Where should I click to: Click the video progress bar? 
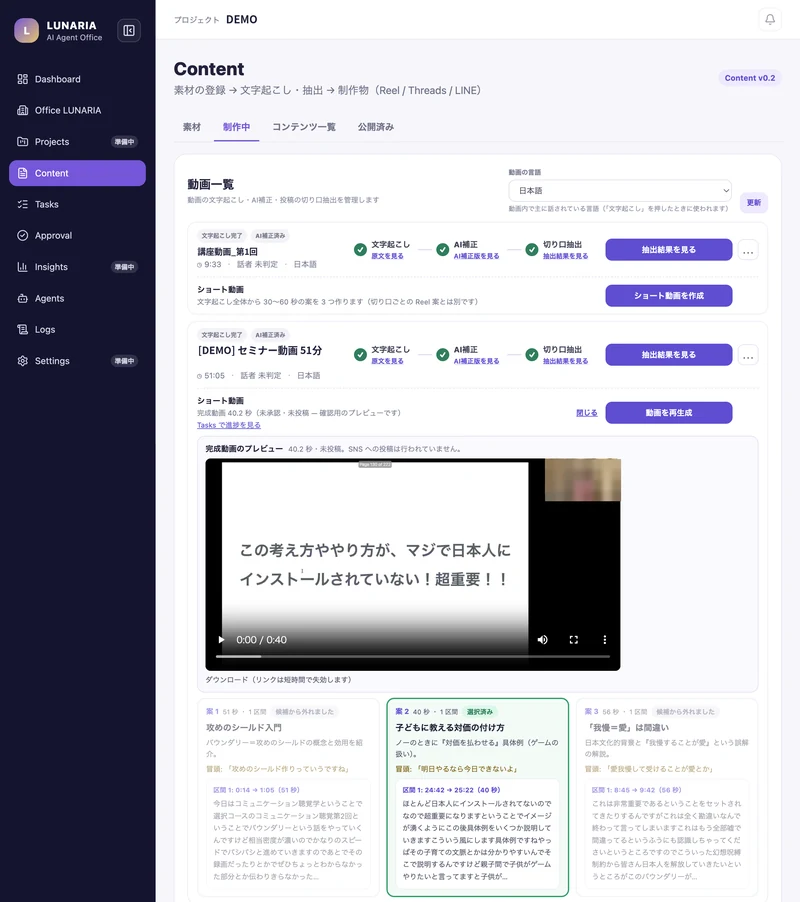[412, 656]
